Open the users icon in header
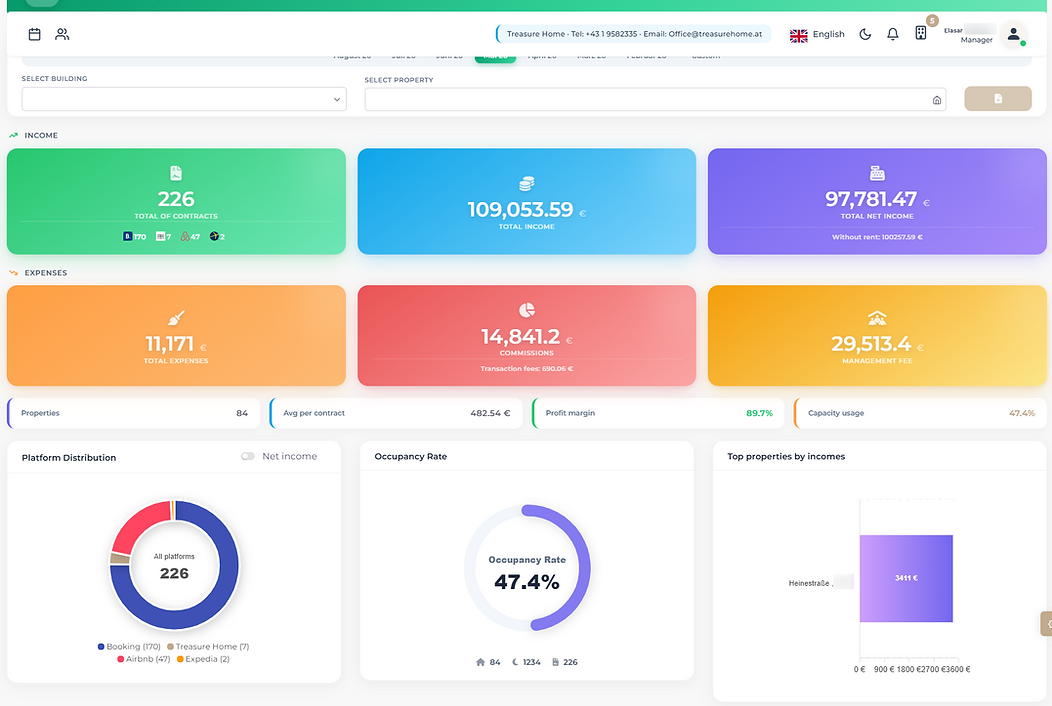This screenshot has height=706, width=1052. click(x=62, y=34)
